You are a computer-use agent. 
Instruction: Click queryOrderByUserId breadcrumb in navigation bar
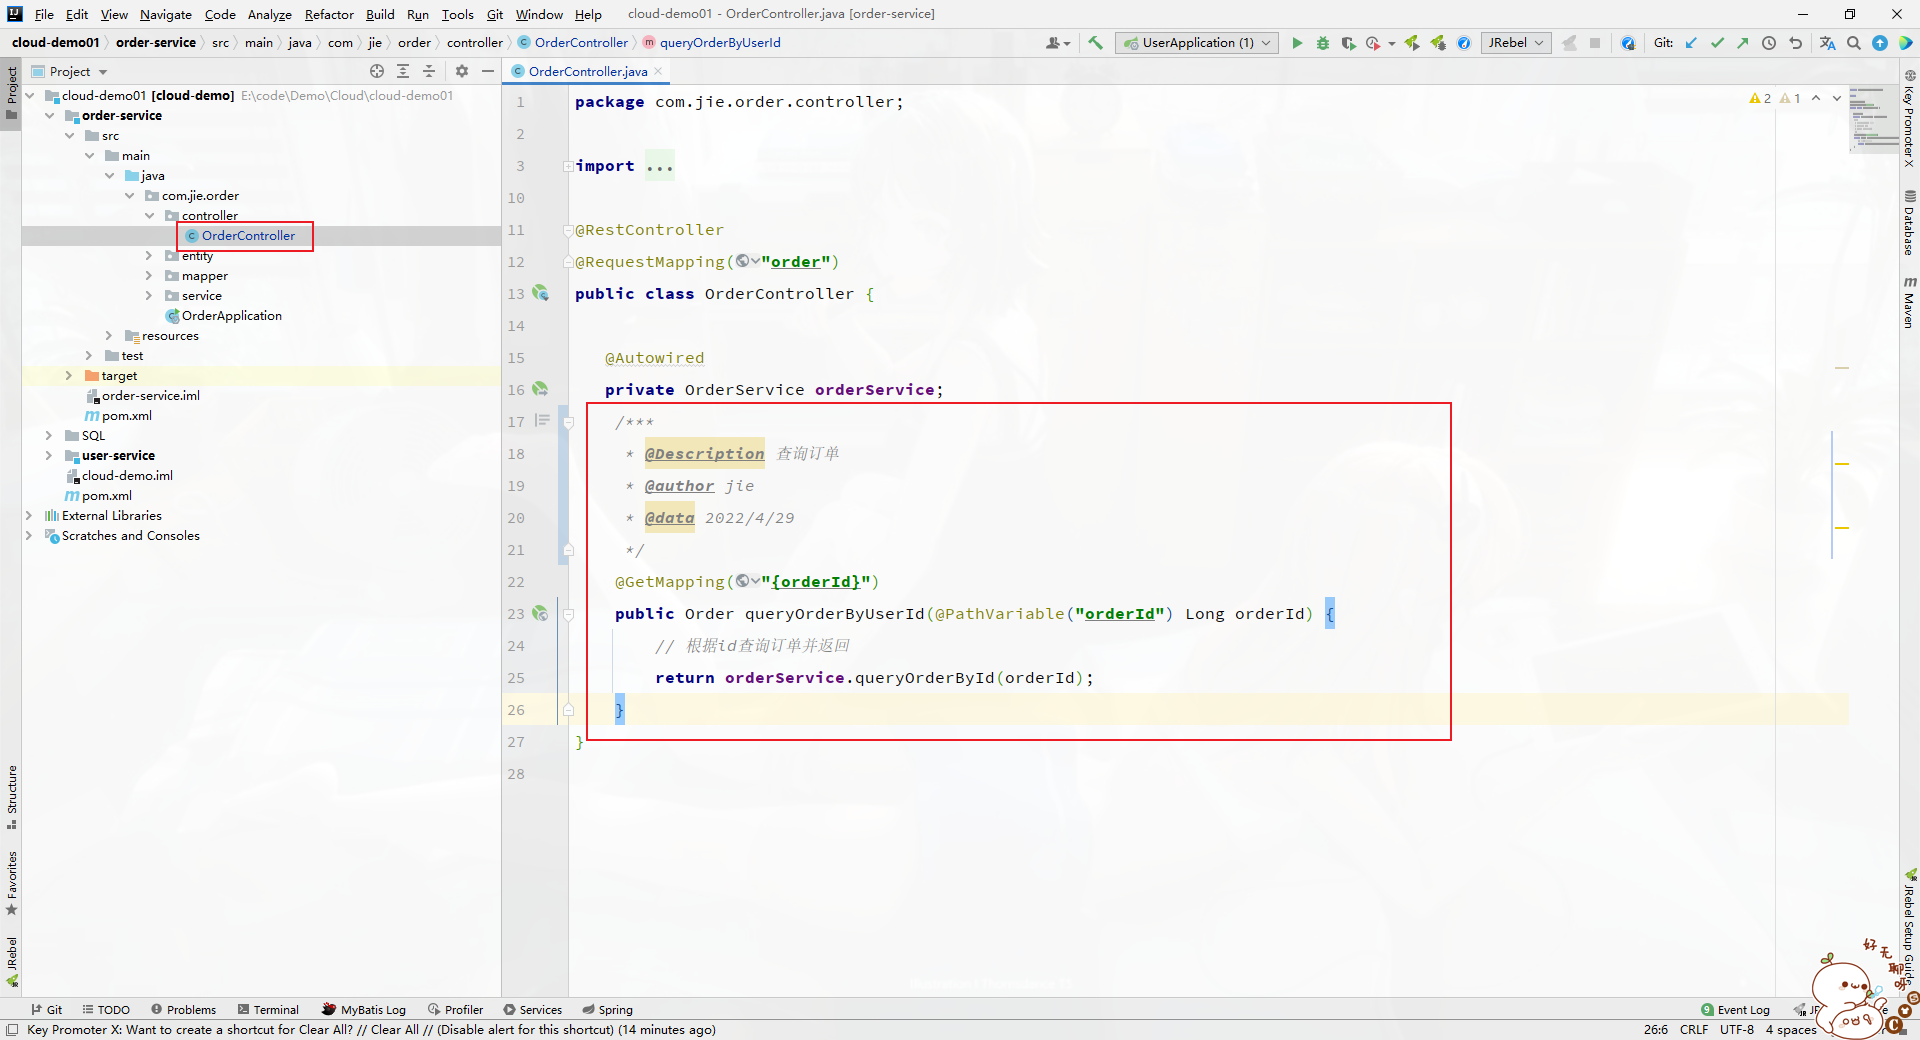712,43
